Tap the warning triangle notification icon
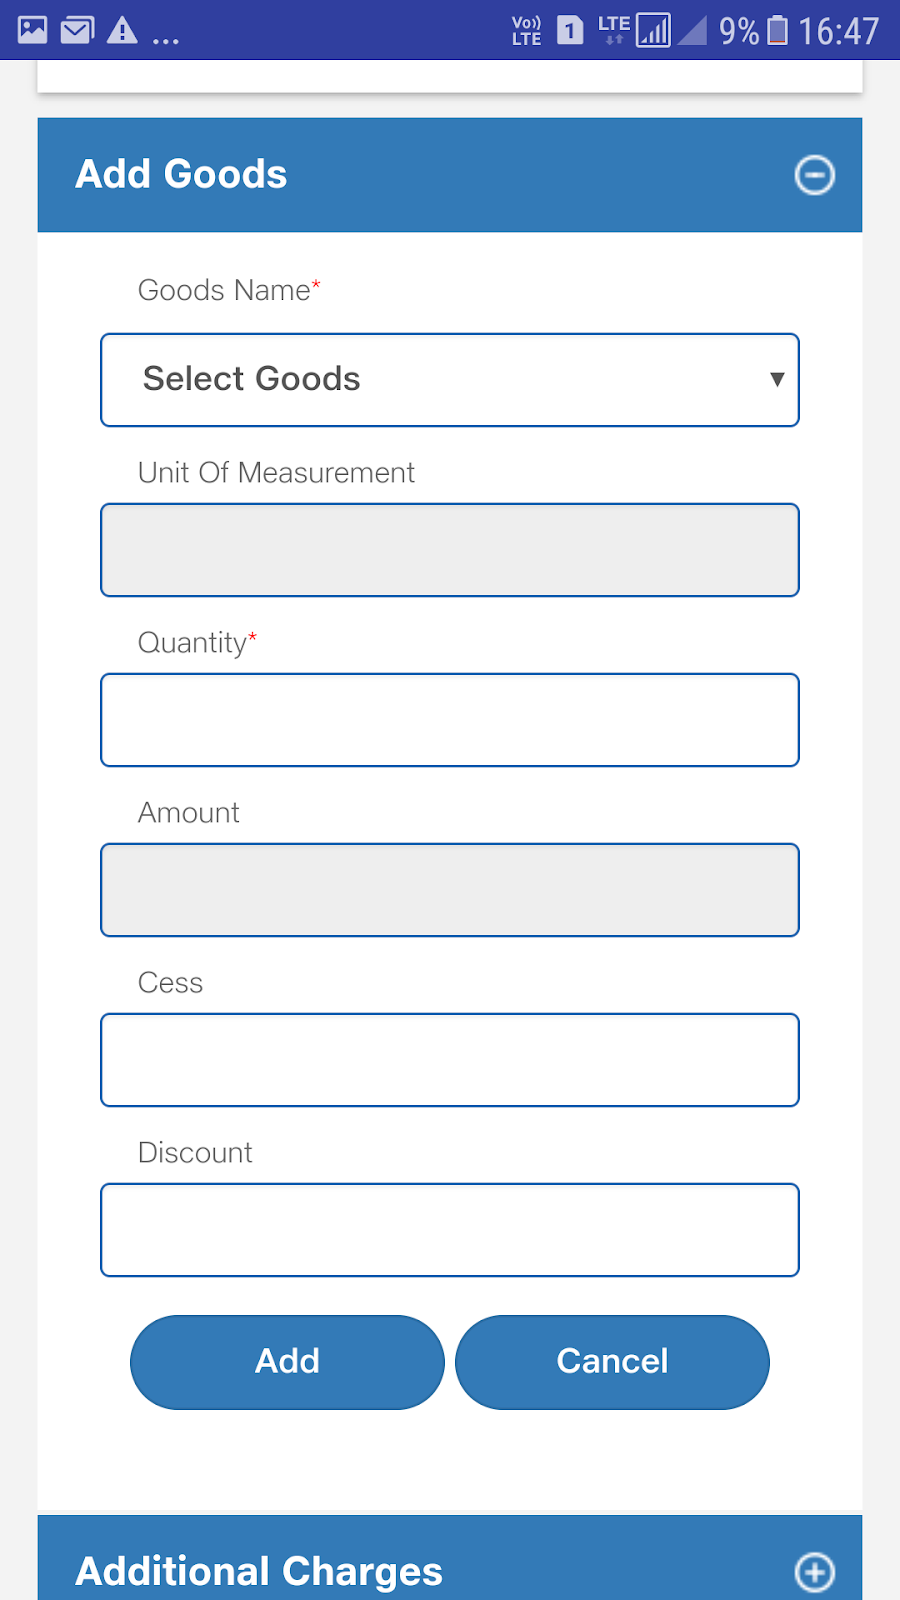The width and height of the screenshot is (900, 1600). (x=122, y=30)
